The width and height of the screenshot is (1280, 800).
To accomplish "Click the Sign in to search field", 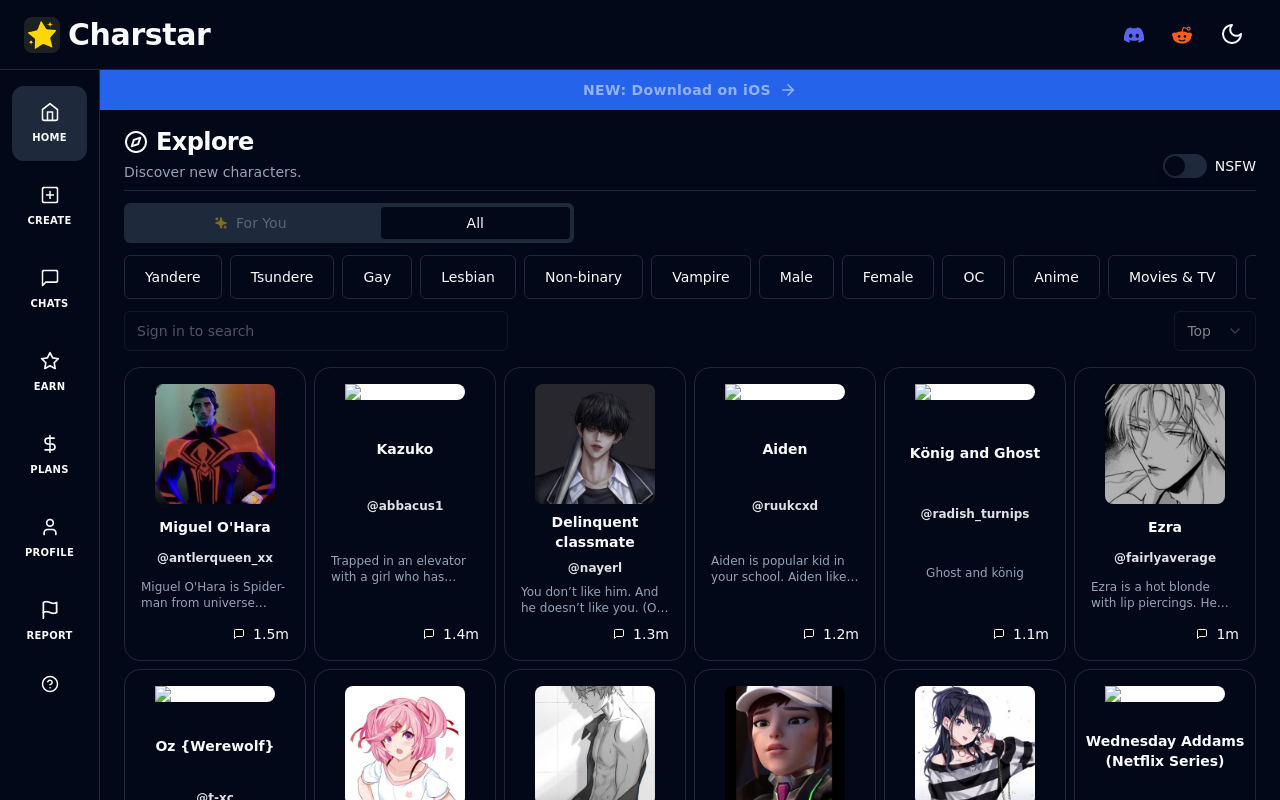I will pyautogui.click(x=316, y=331).
